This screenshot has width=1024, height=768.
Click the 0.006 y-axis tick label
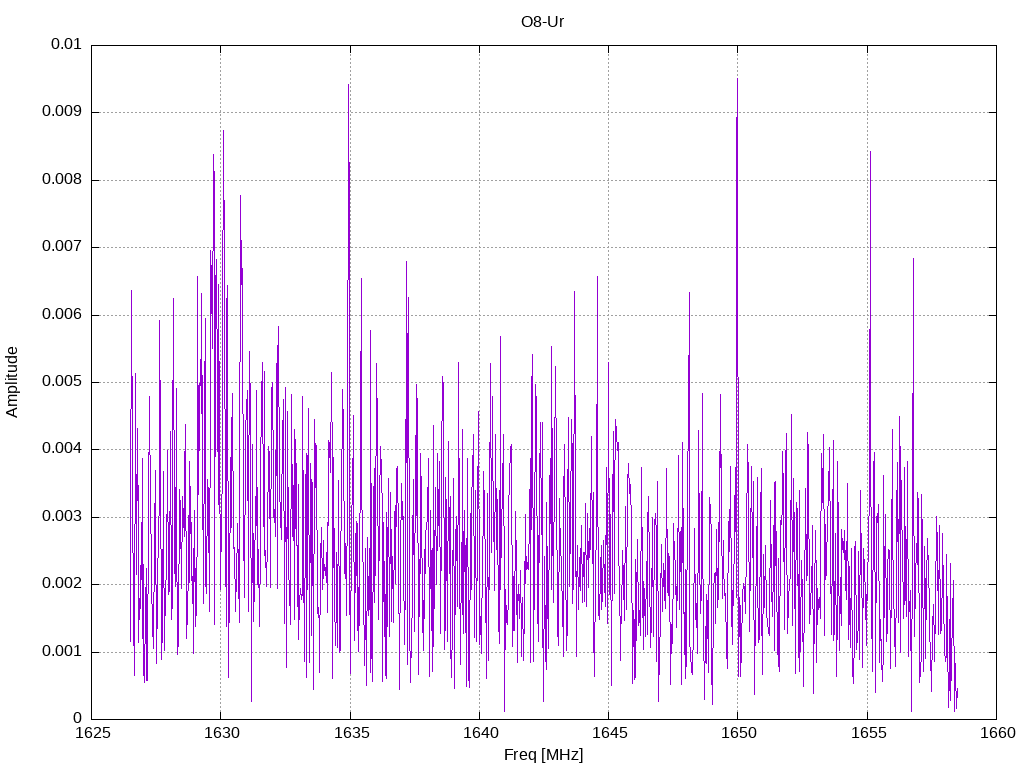[x=62, y=315]
